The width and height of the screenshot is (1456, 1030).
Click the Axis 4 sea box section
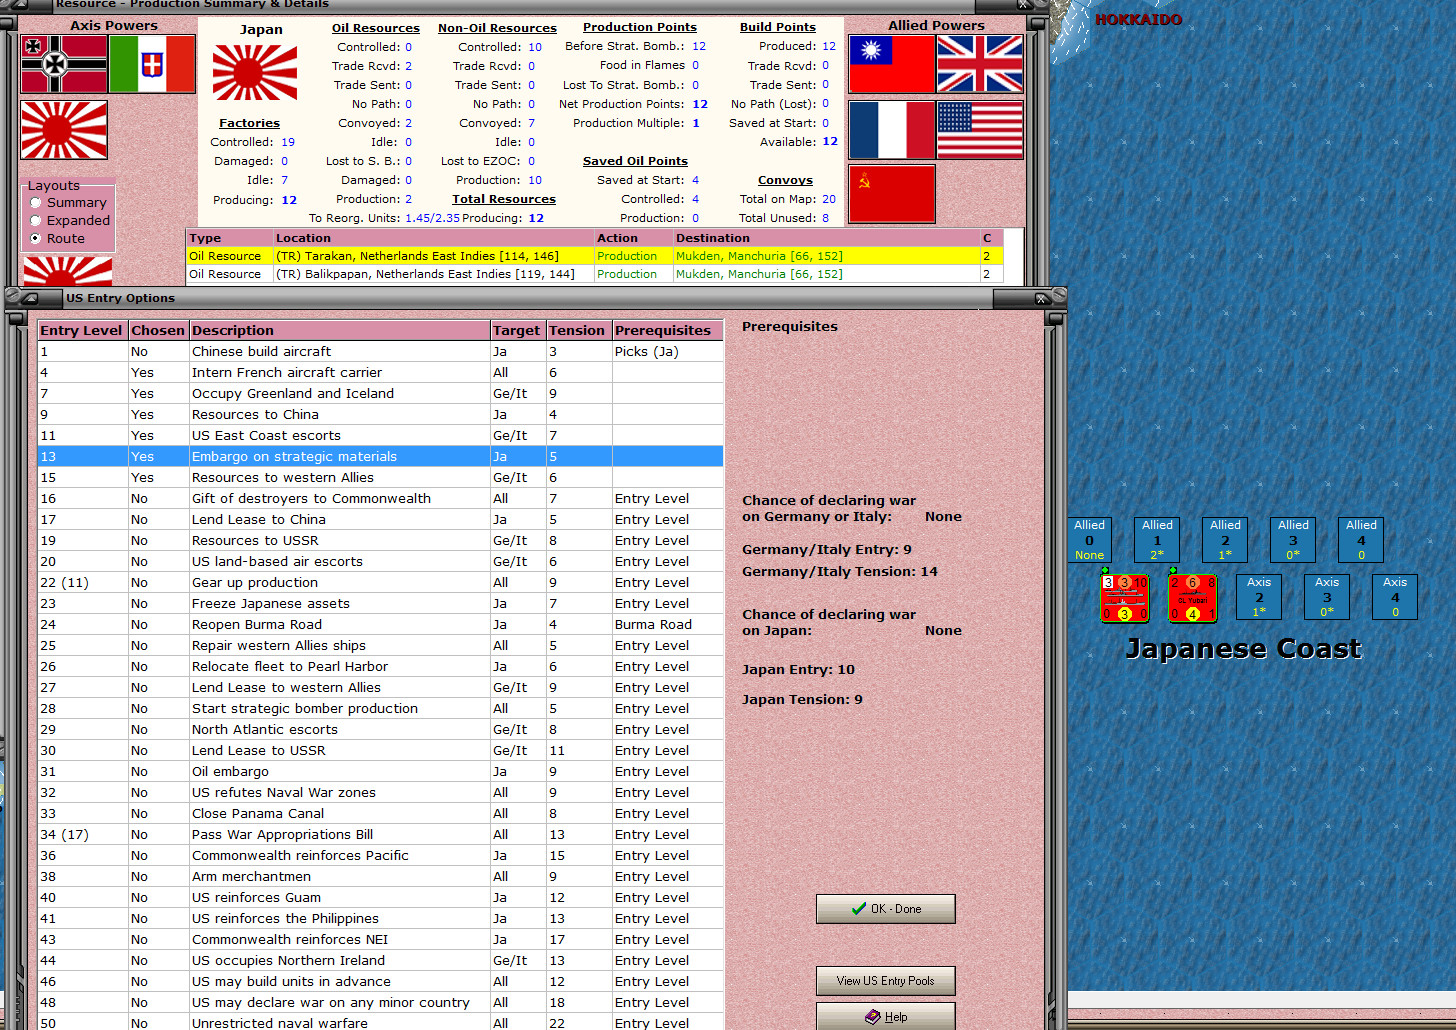1395,597
